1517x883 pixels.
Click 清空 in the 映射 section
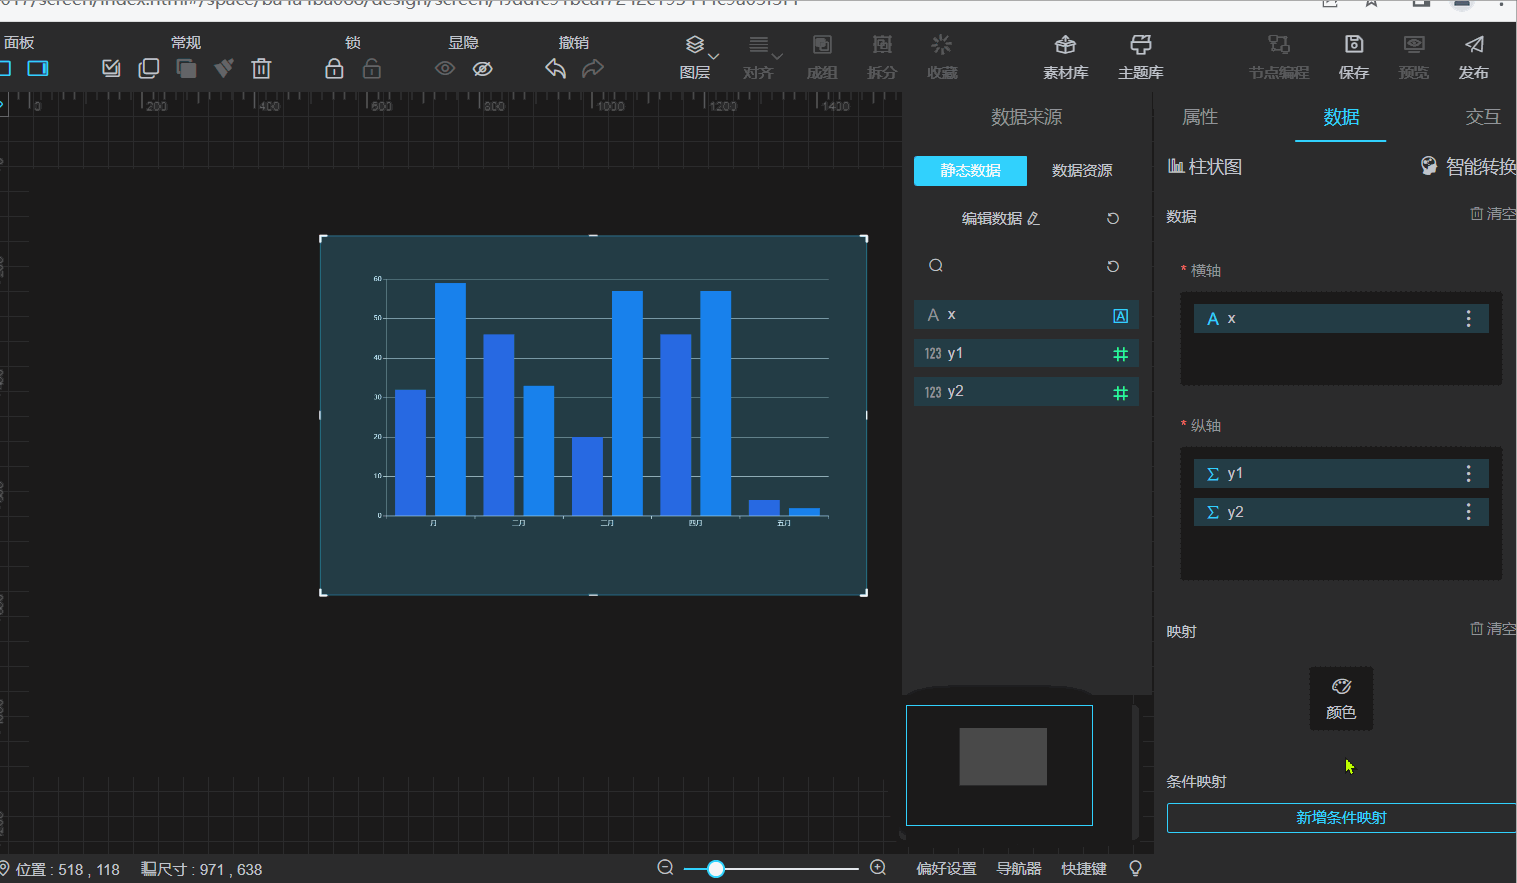tap(1493, 629)
